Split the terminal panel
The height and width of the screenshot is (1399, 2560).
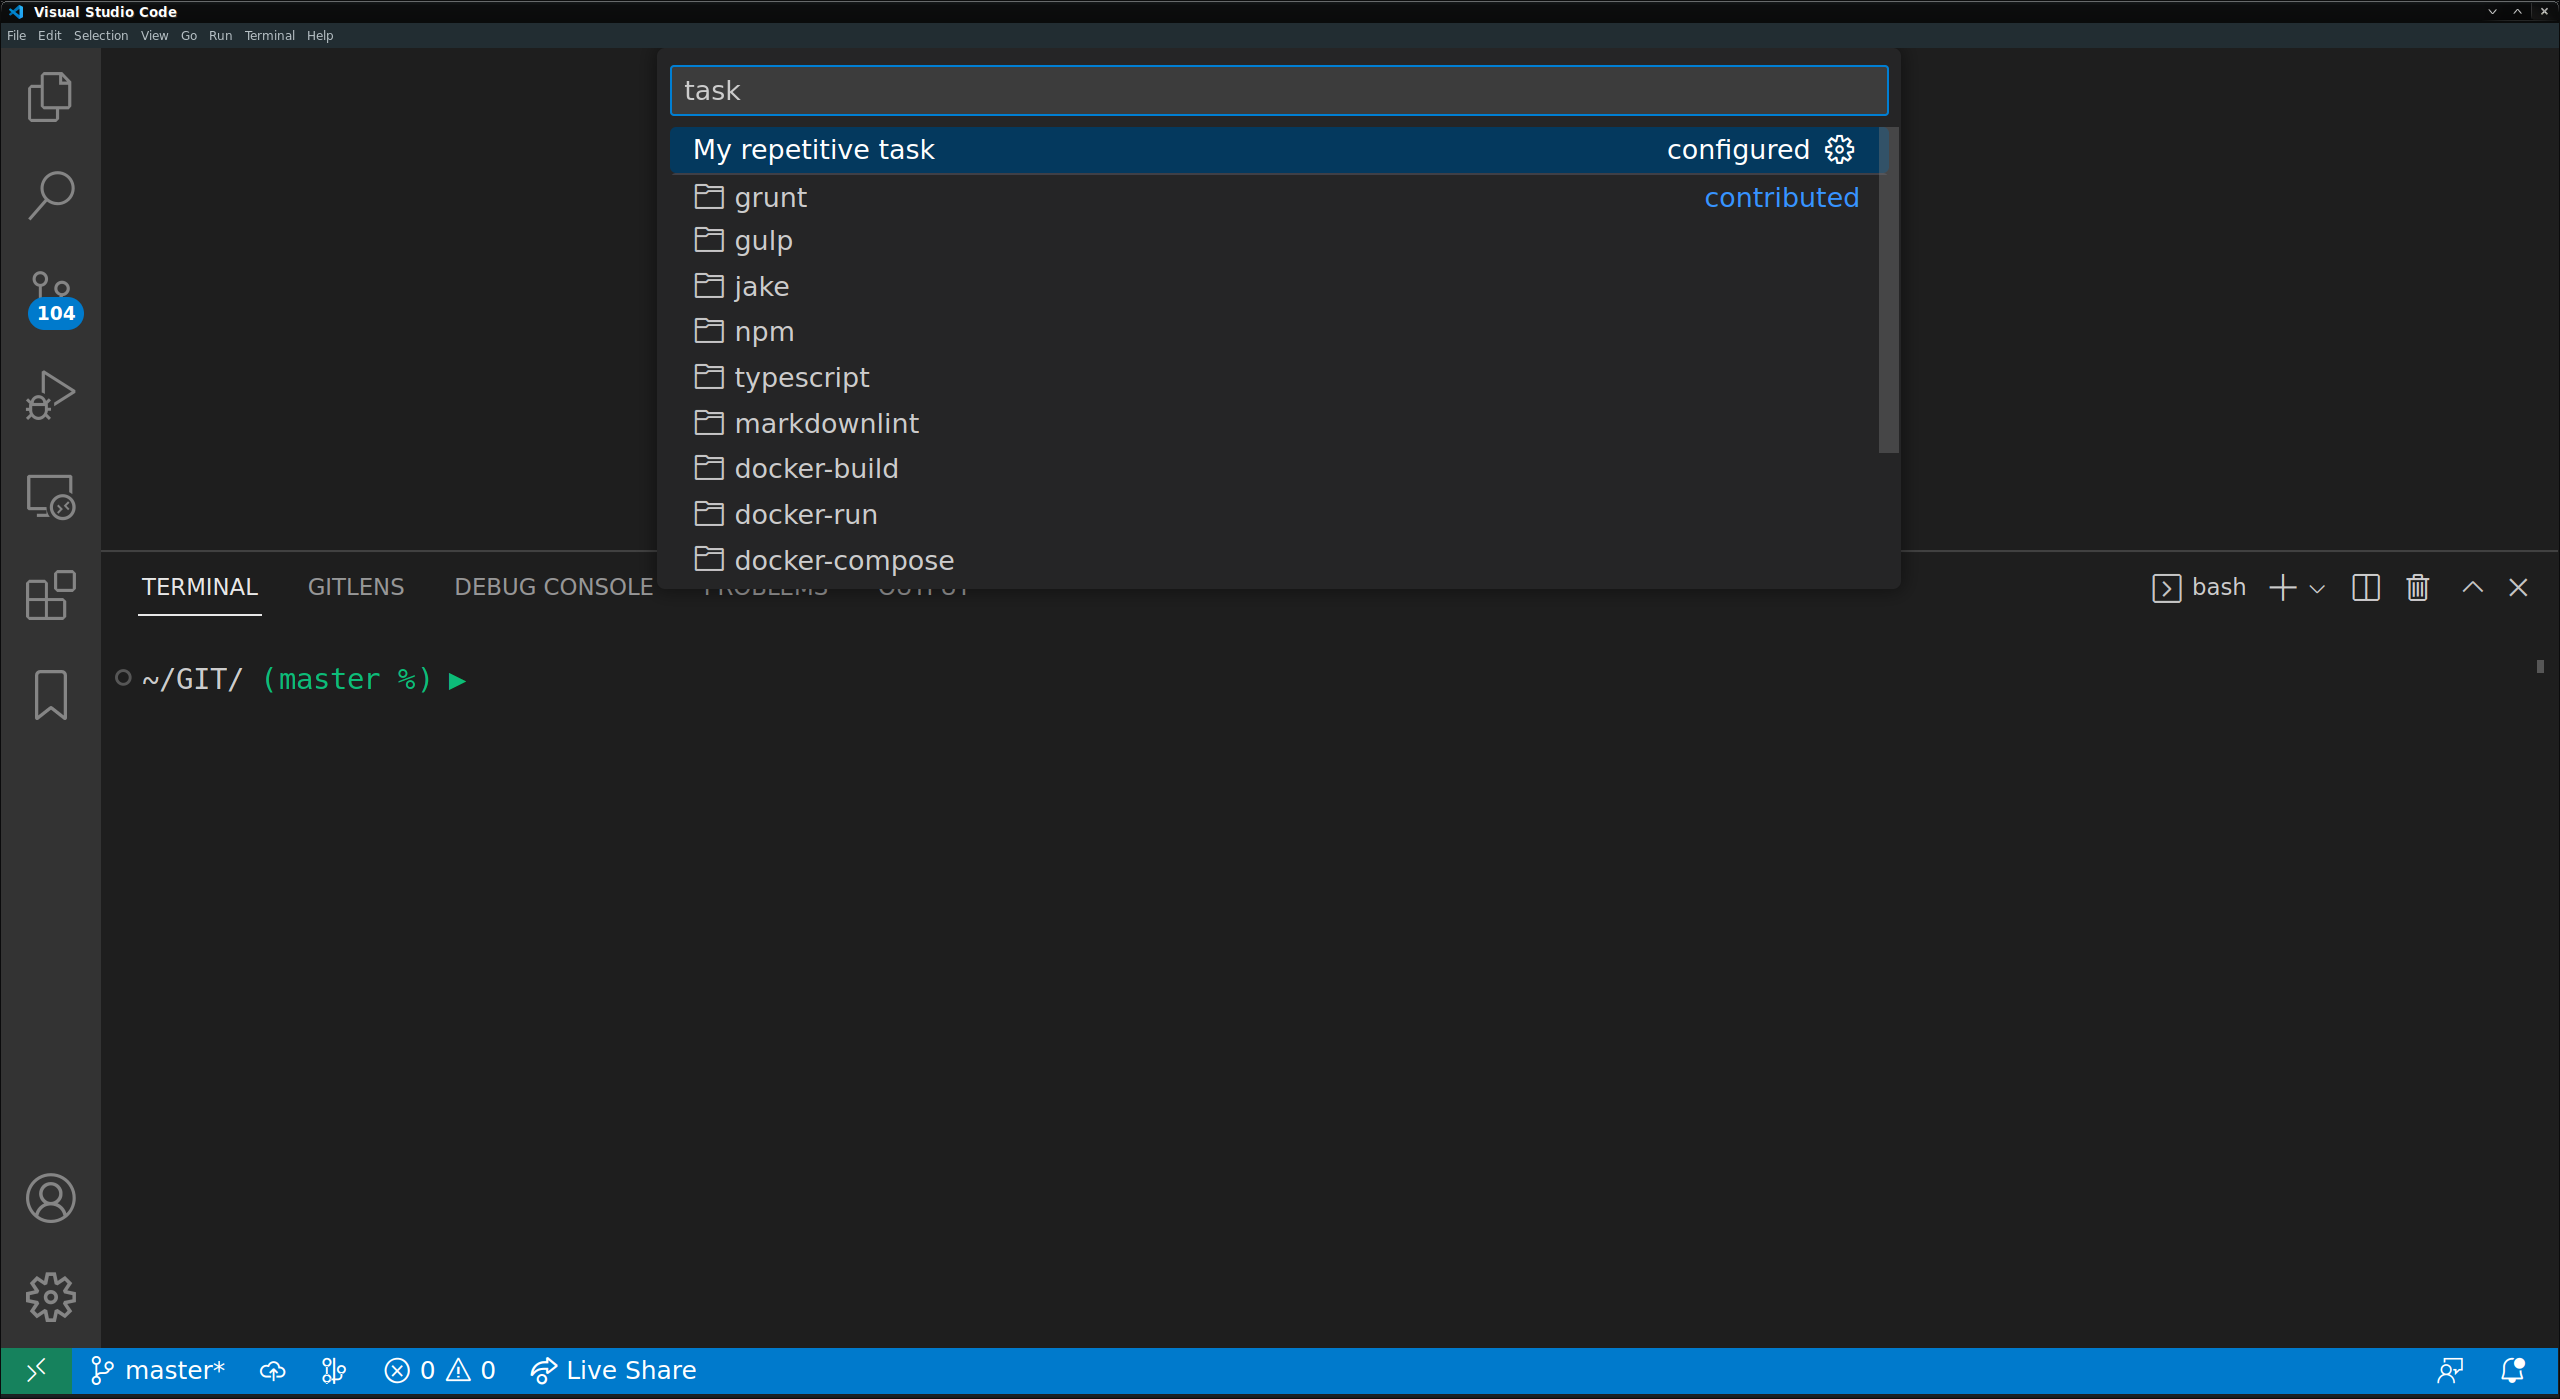coord(2365,587)
